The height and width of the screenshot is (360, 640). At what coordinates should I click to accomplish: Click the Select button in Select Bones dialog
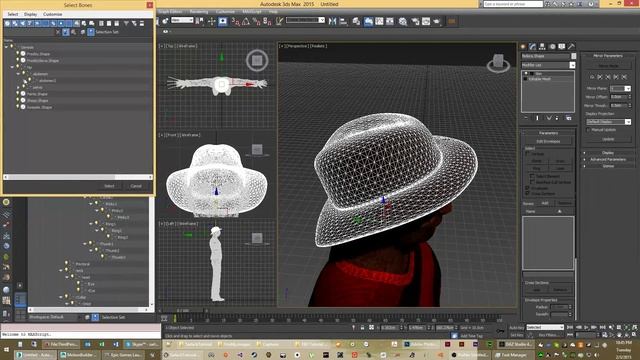click(109, 186)
